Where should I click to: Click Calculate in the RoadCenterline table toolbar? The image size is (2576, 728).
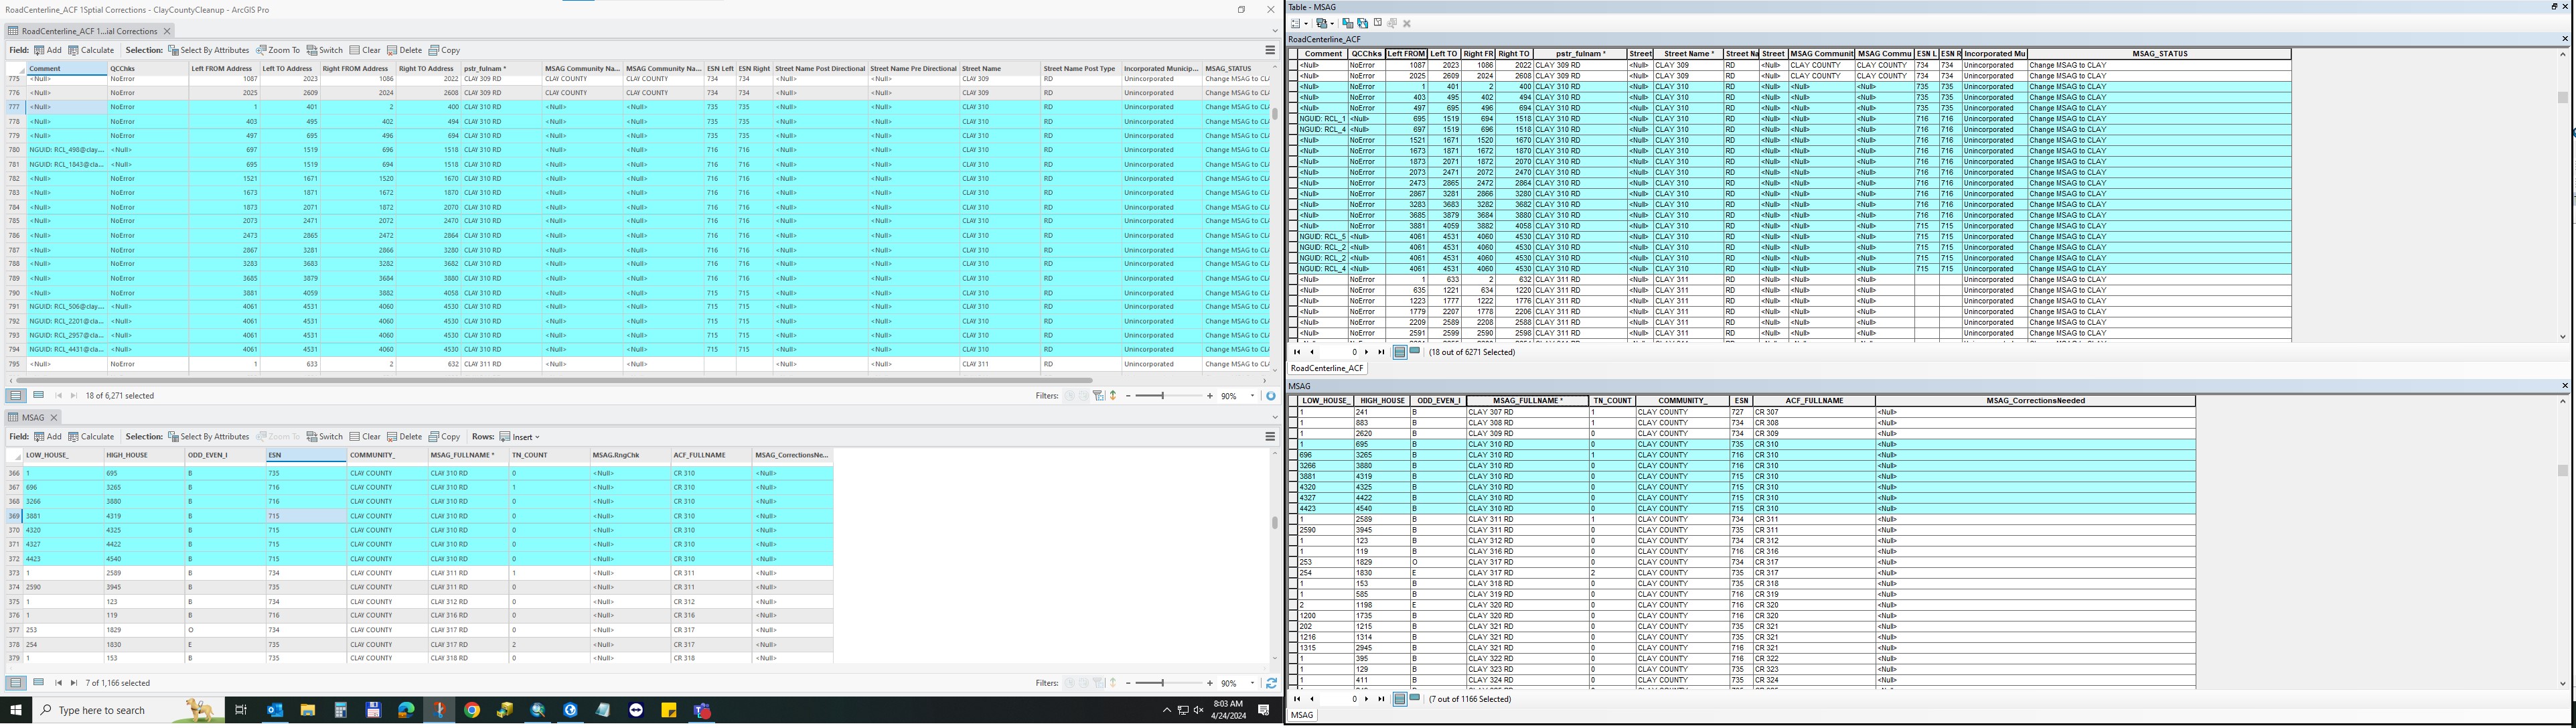pos(91,50)
